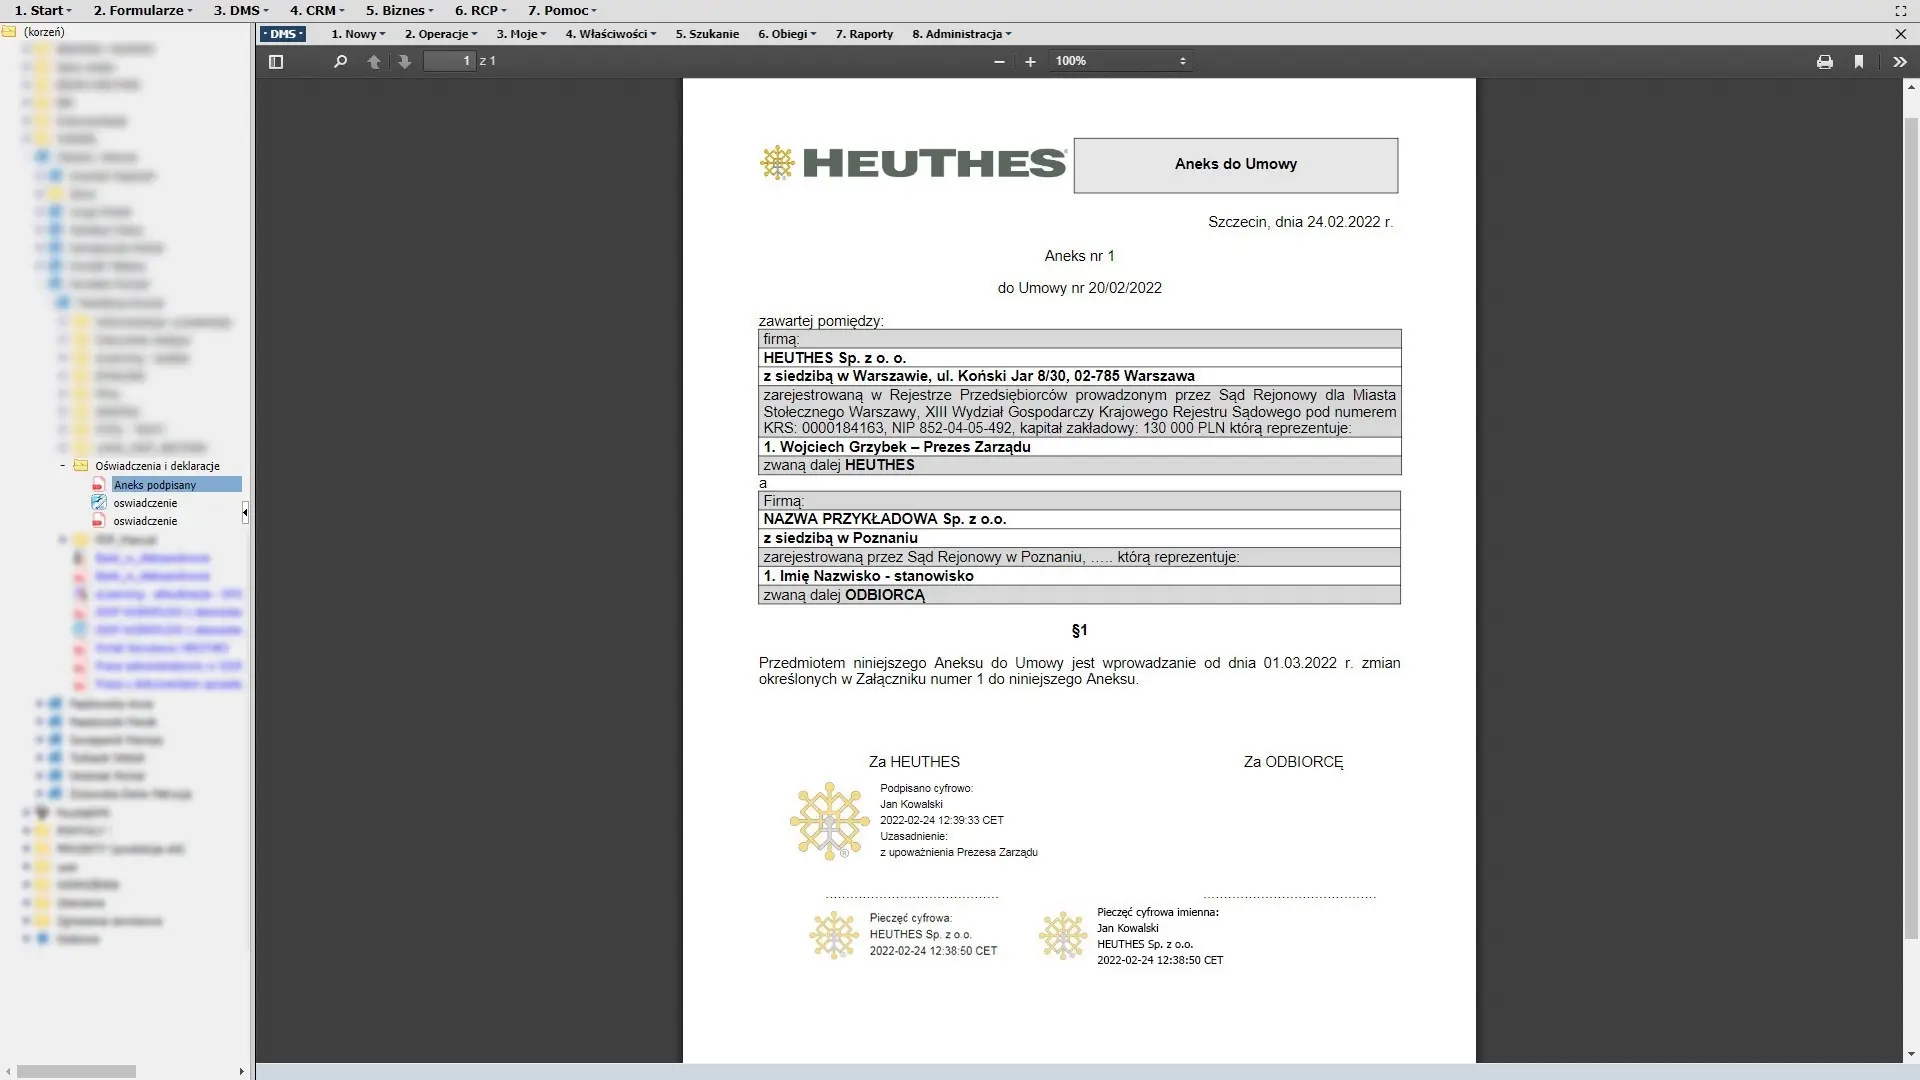Toggle the PDF viewer sidebar panel
1920x1080 pixels.
pyautogui.click(x=276, y=61)
